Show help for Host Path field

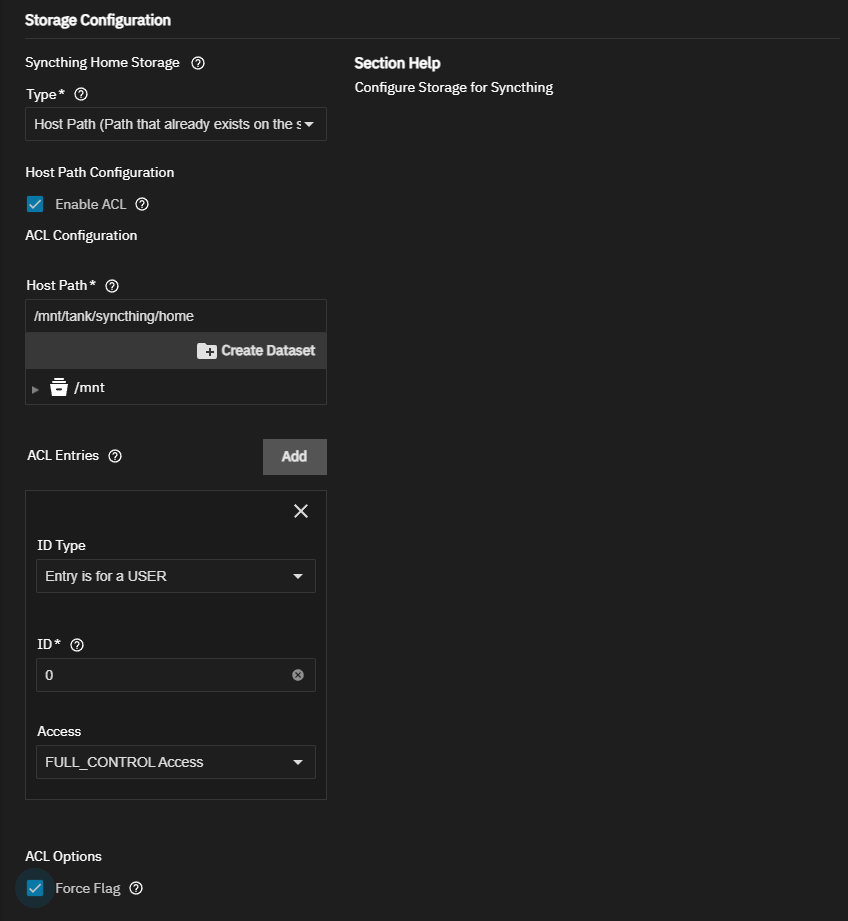[112, 286]
